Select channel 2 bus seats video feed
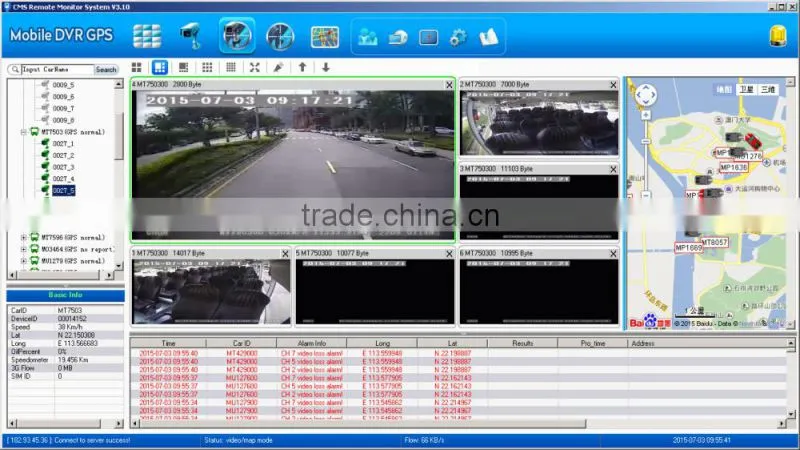This screenshot has height=450, width=800. [539, 123]
